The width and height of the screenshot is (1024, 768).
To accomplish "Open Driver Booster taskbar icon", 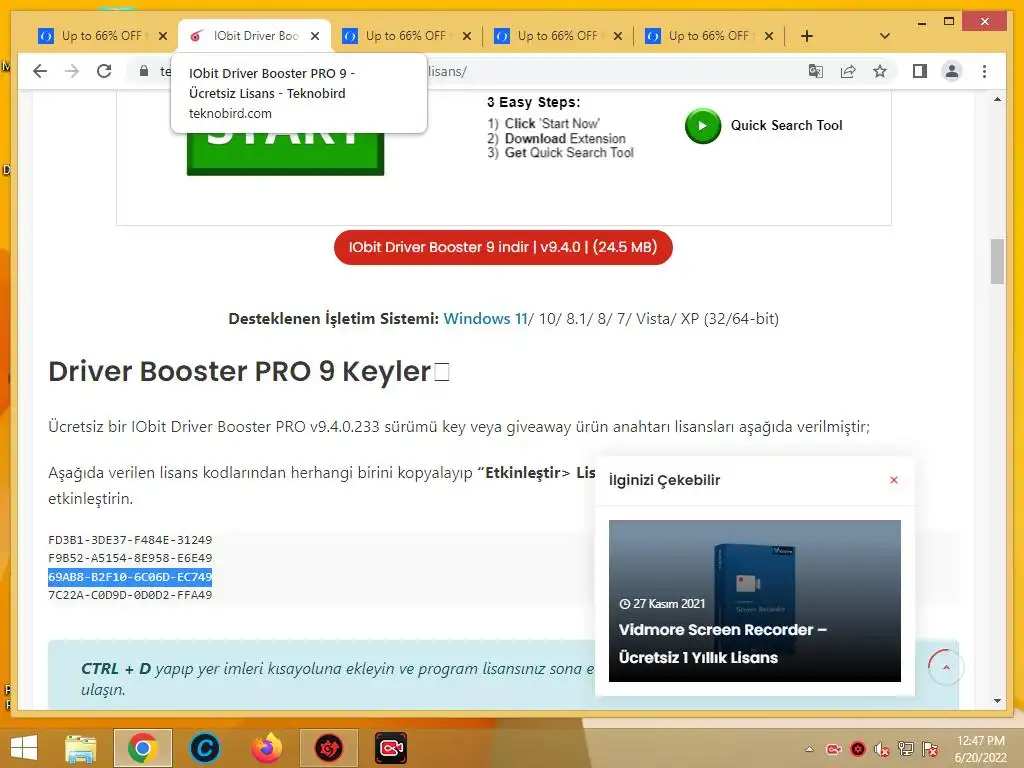I will tap(329, 748).
